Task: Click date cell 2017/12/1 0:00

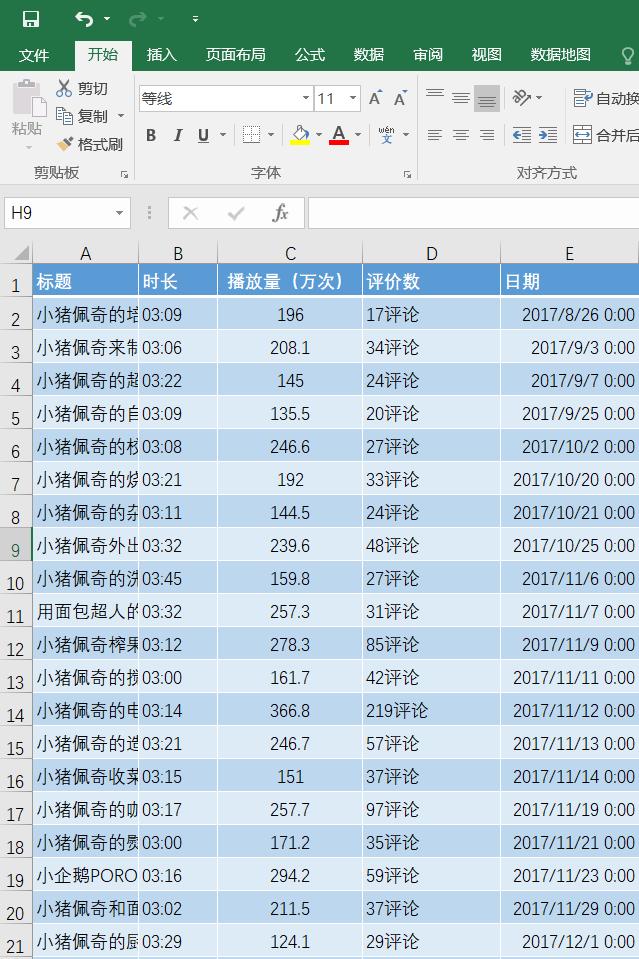Action: pos(570,942)
